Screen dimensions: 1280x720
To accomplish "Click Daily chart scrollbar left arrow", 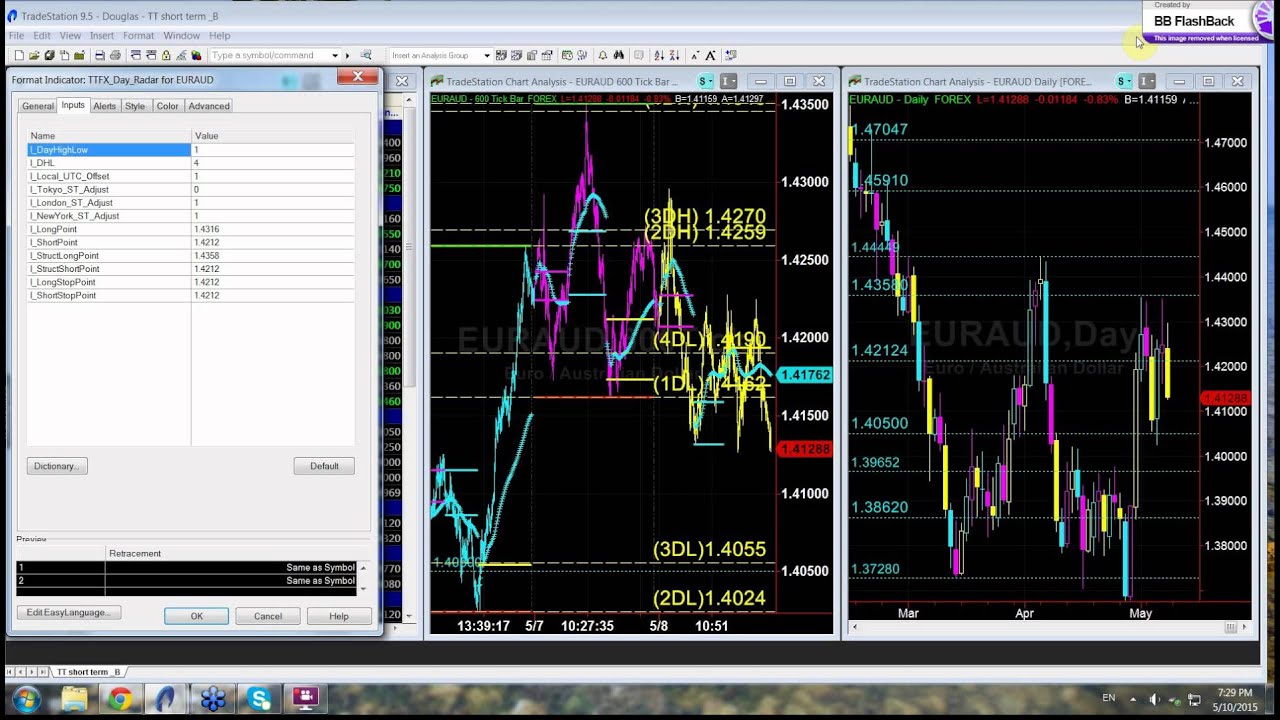I will click(x=855, y=627).
